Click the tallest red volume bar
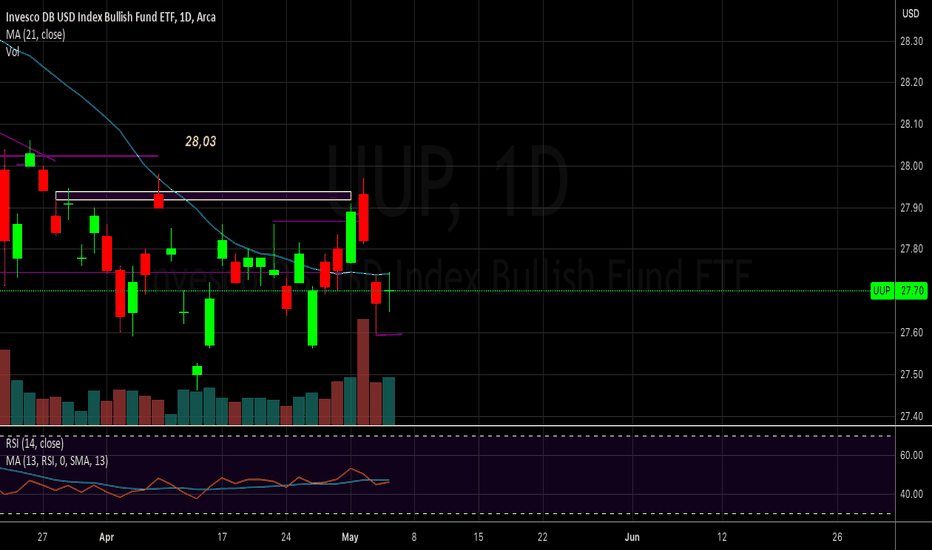This screenshot has height=550, width=932. coord(363,372)
